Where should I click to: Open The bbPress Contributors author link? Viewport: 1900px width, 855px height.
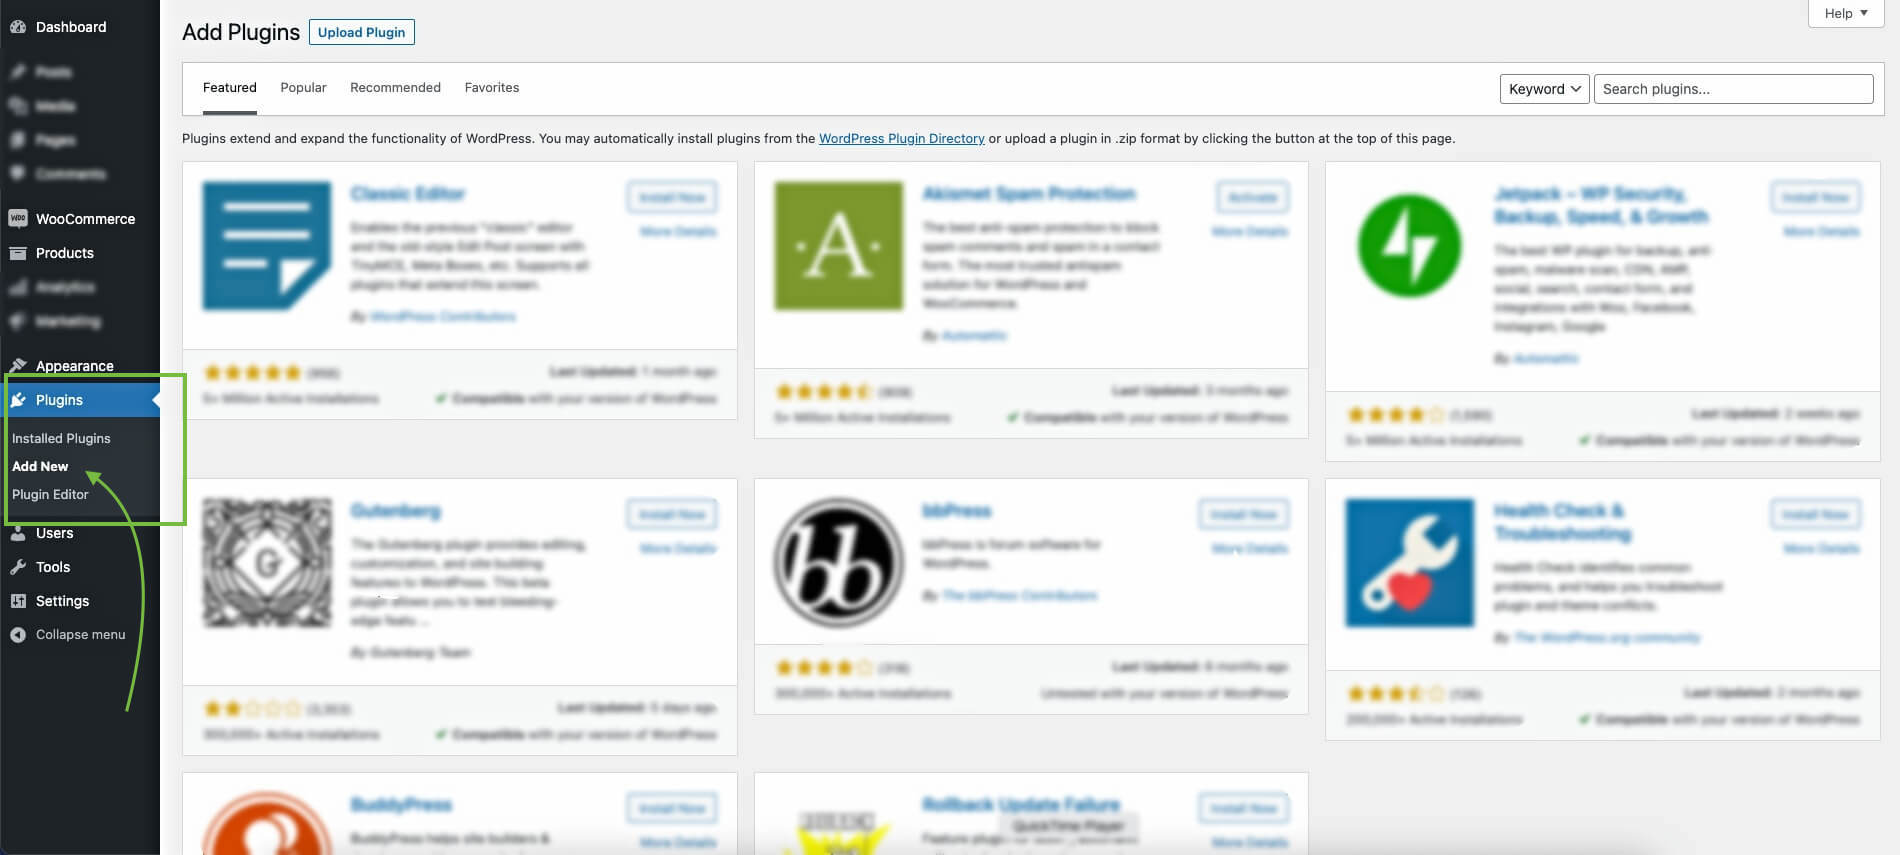(x=1020, y=596)
